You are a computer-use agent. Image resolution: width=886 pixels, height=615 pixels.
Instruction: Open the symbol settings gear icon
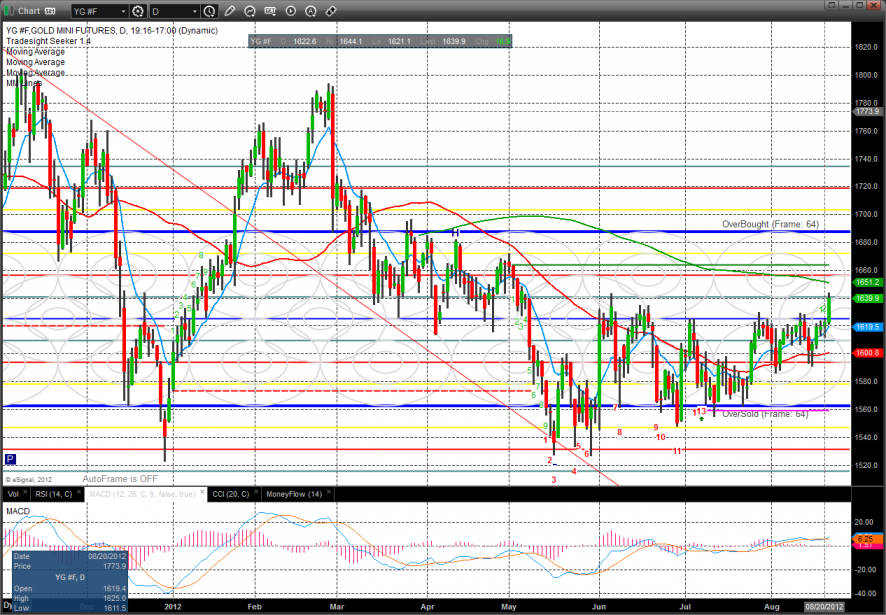coord(138,11)
